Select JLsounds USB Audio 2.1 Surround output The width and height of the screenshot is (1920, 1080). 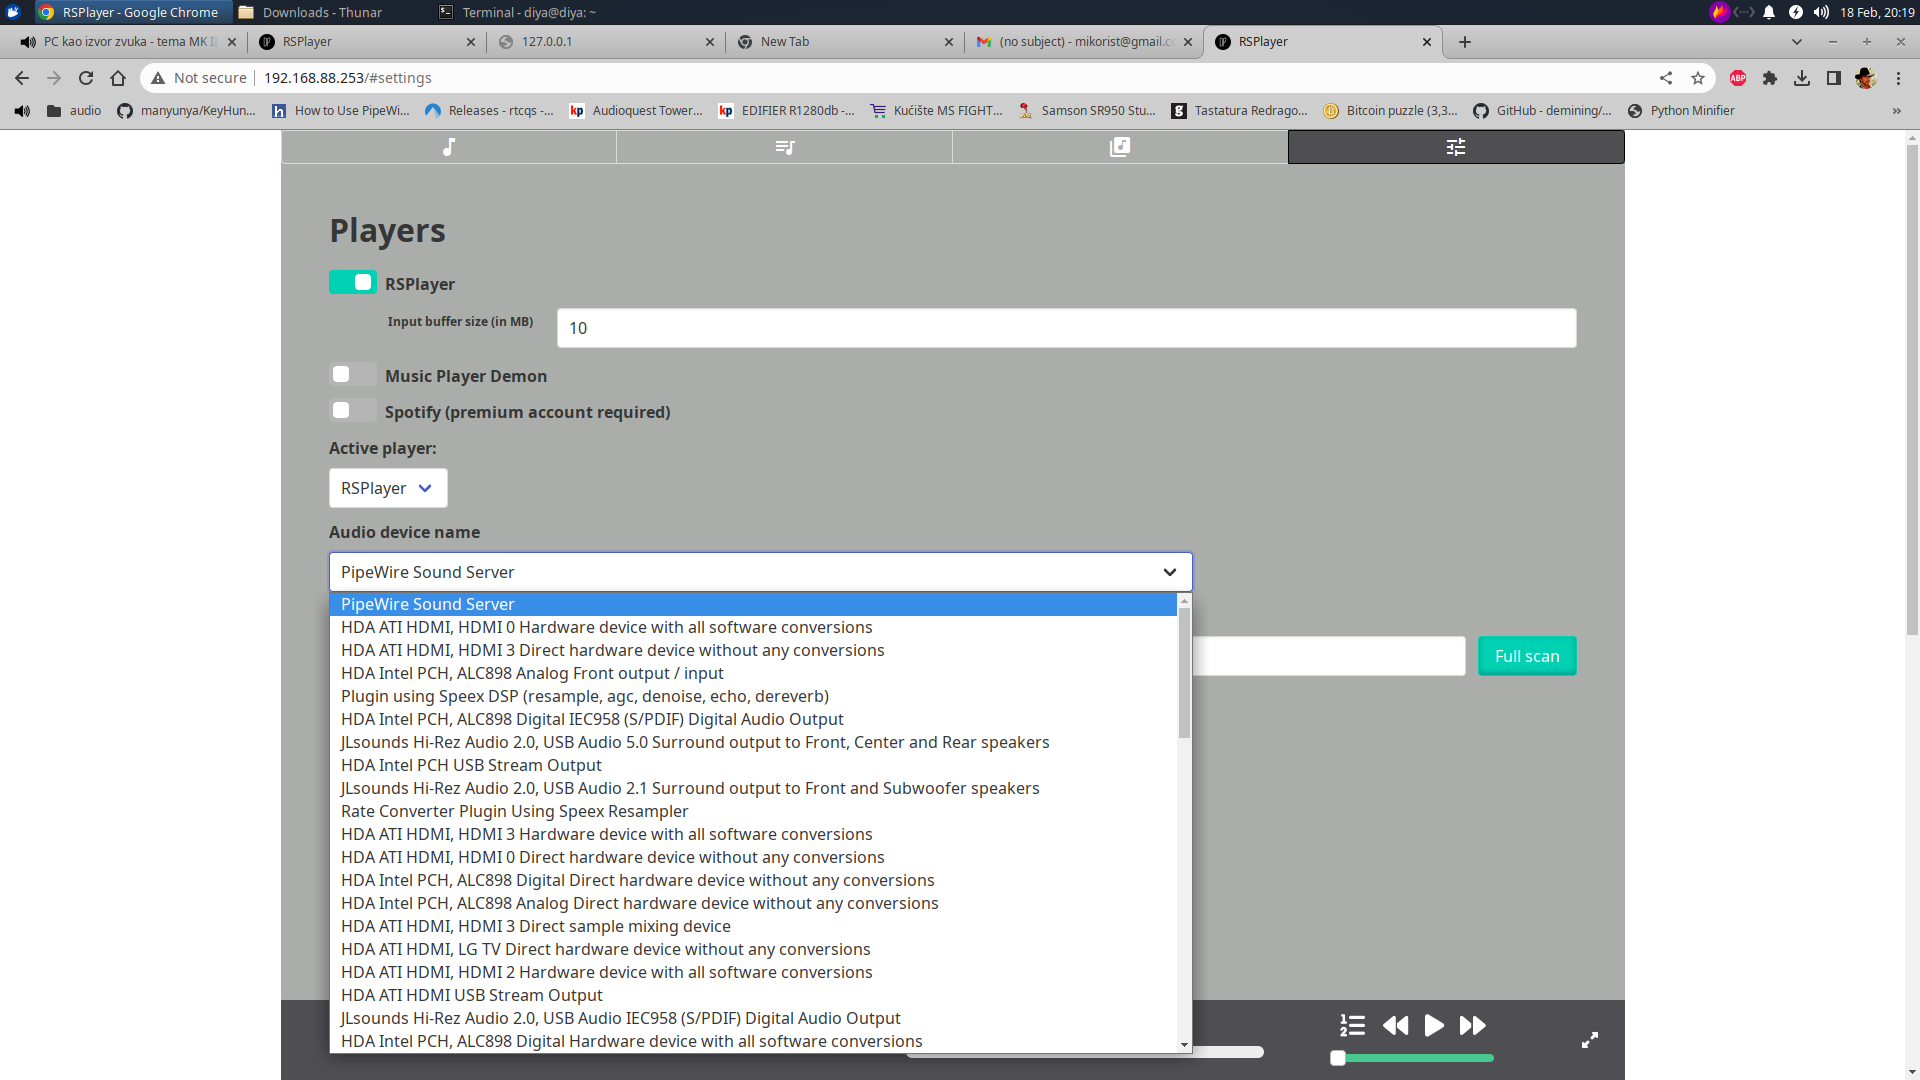click(753, 788)
